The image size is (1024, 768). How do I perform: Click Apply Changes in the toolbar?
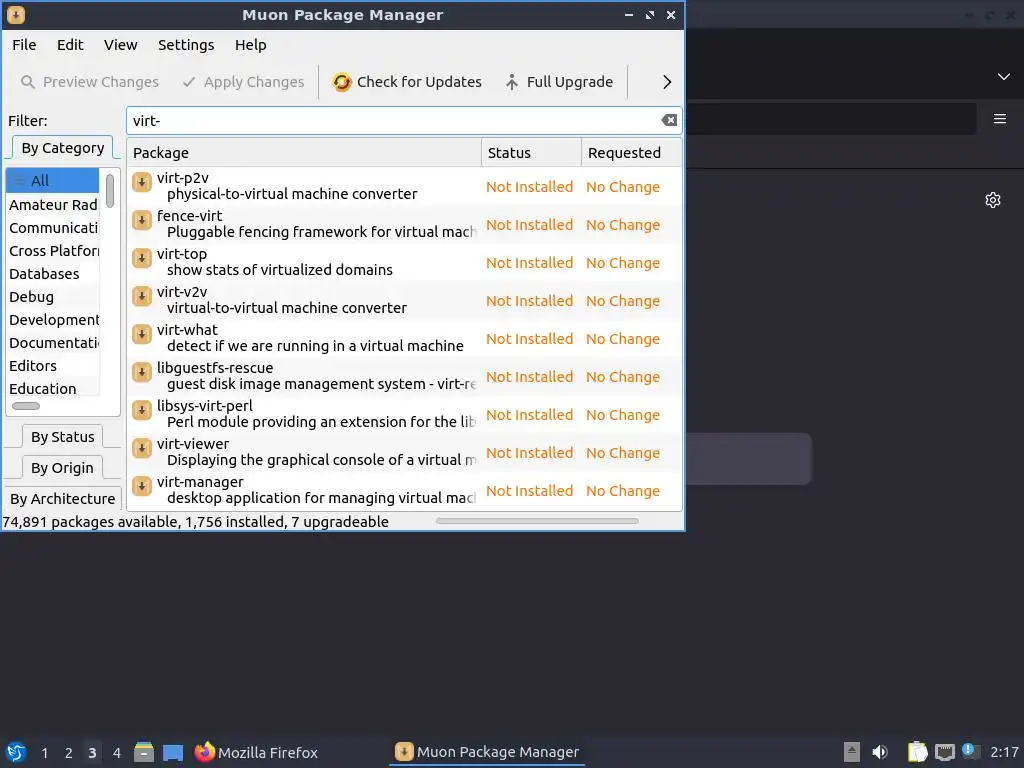[x=244, y=82]
